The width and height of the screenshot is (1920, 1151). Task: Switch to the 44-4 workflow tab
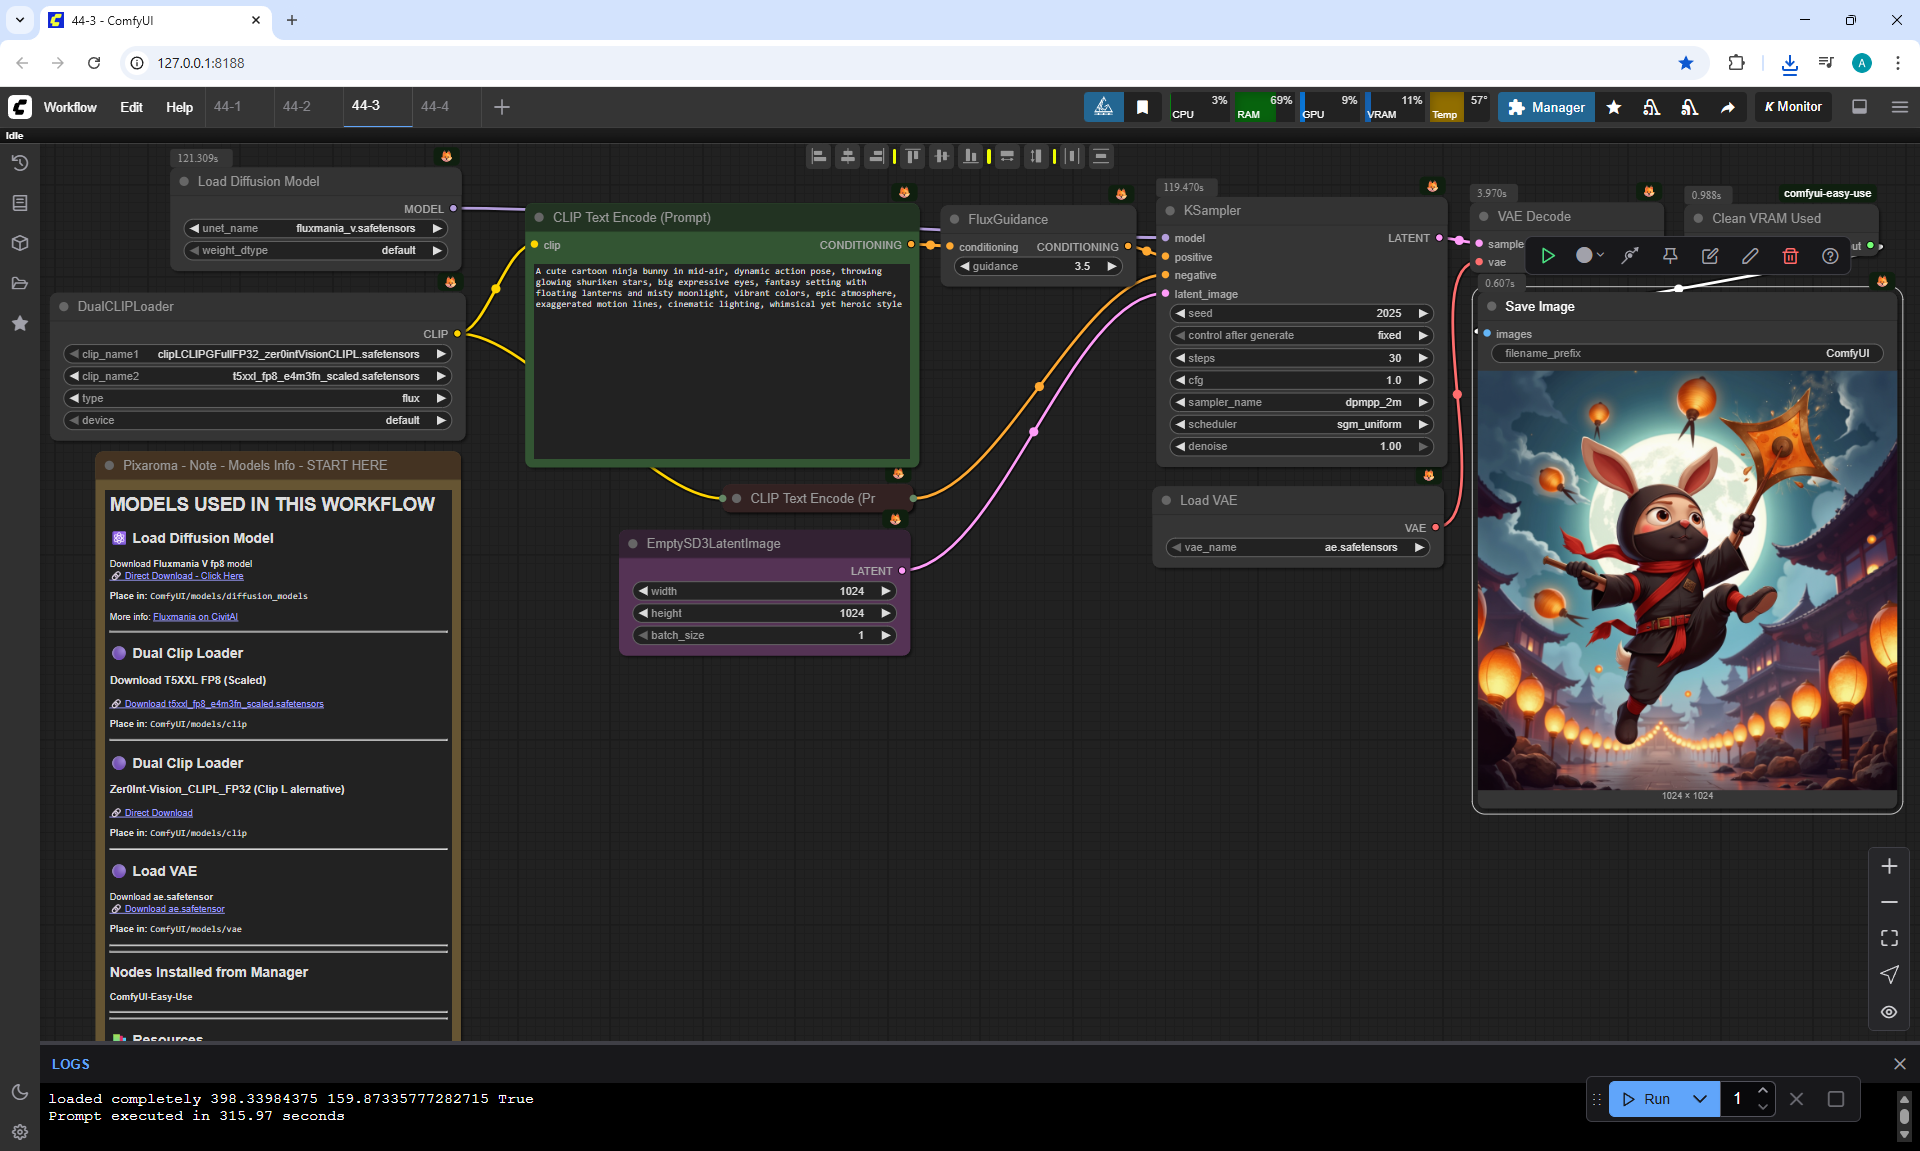[x=435, y=106]
